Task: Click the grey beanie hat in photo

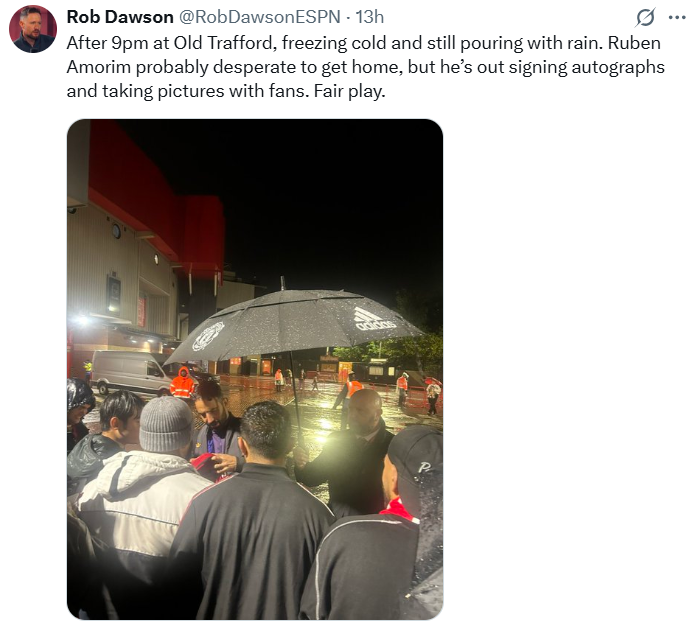Action: (166, 424)
